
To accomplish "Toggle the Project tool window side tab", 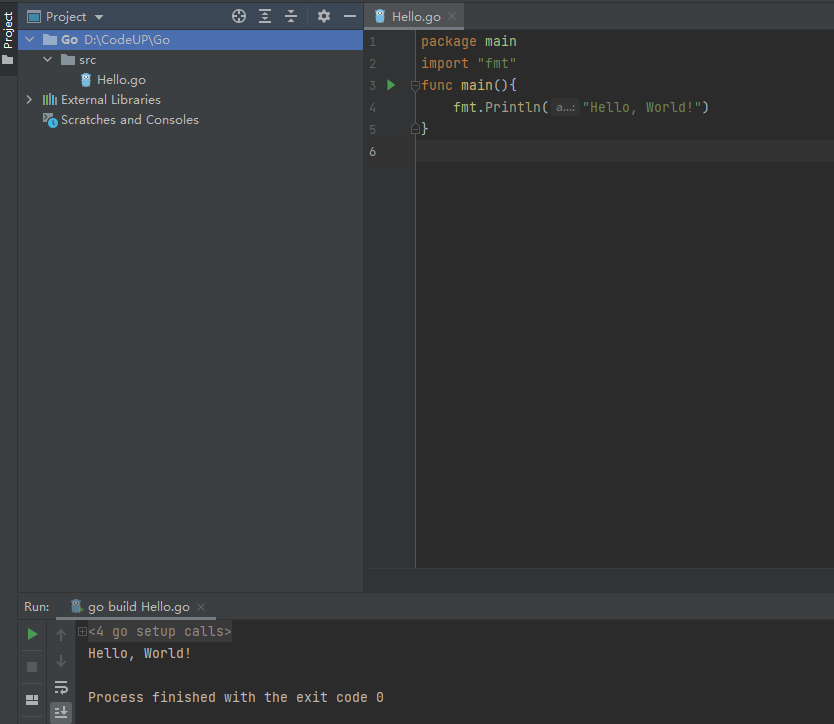I will tap(8, 30).
